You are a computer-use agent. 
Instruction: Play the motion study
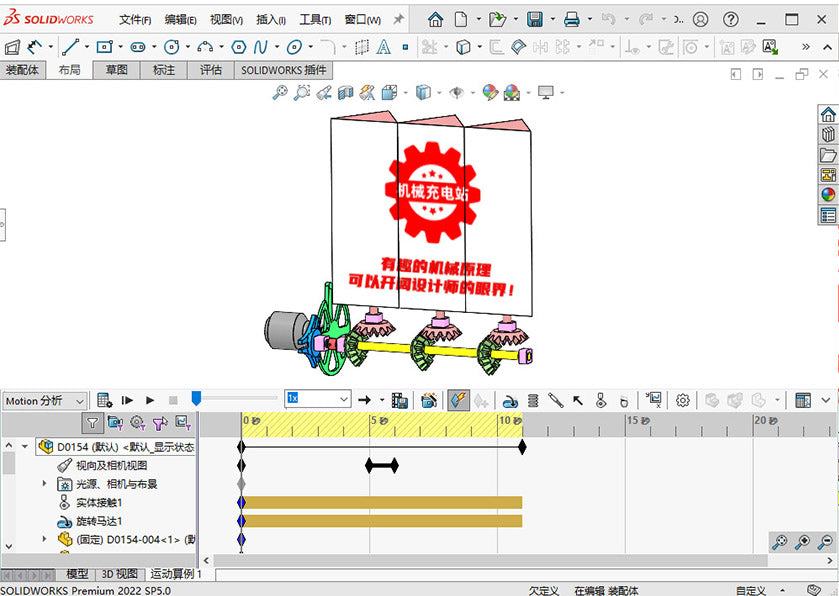(x=150, y=400)
